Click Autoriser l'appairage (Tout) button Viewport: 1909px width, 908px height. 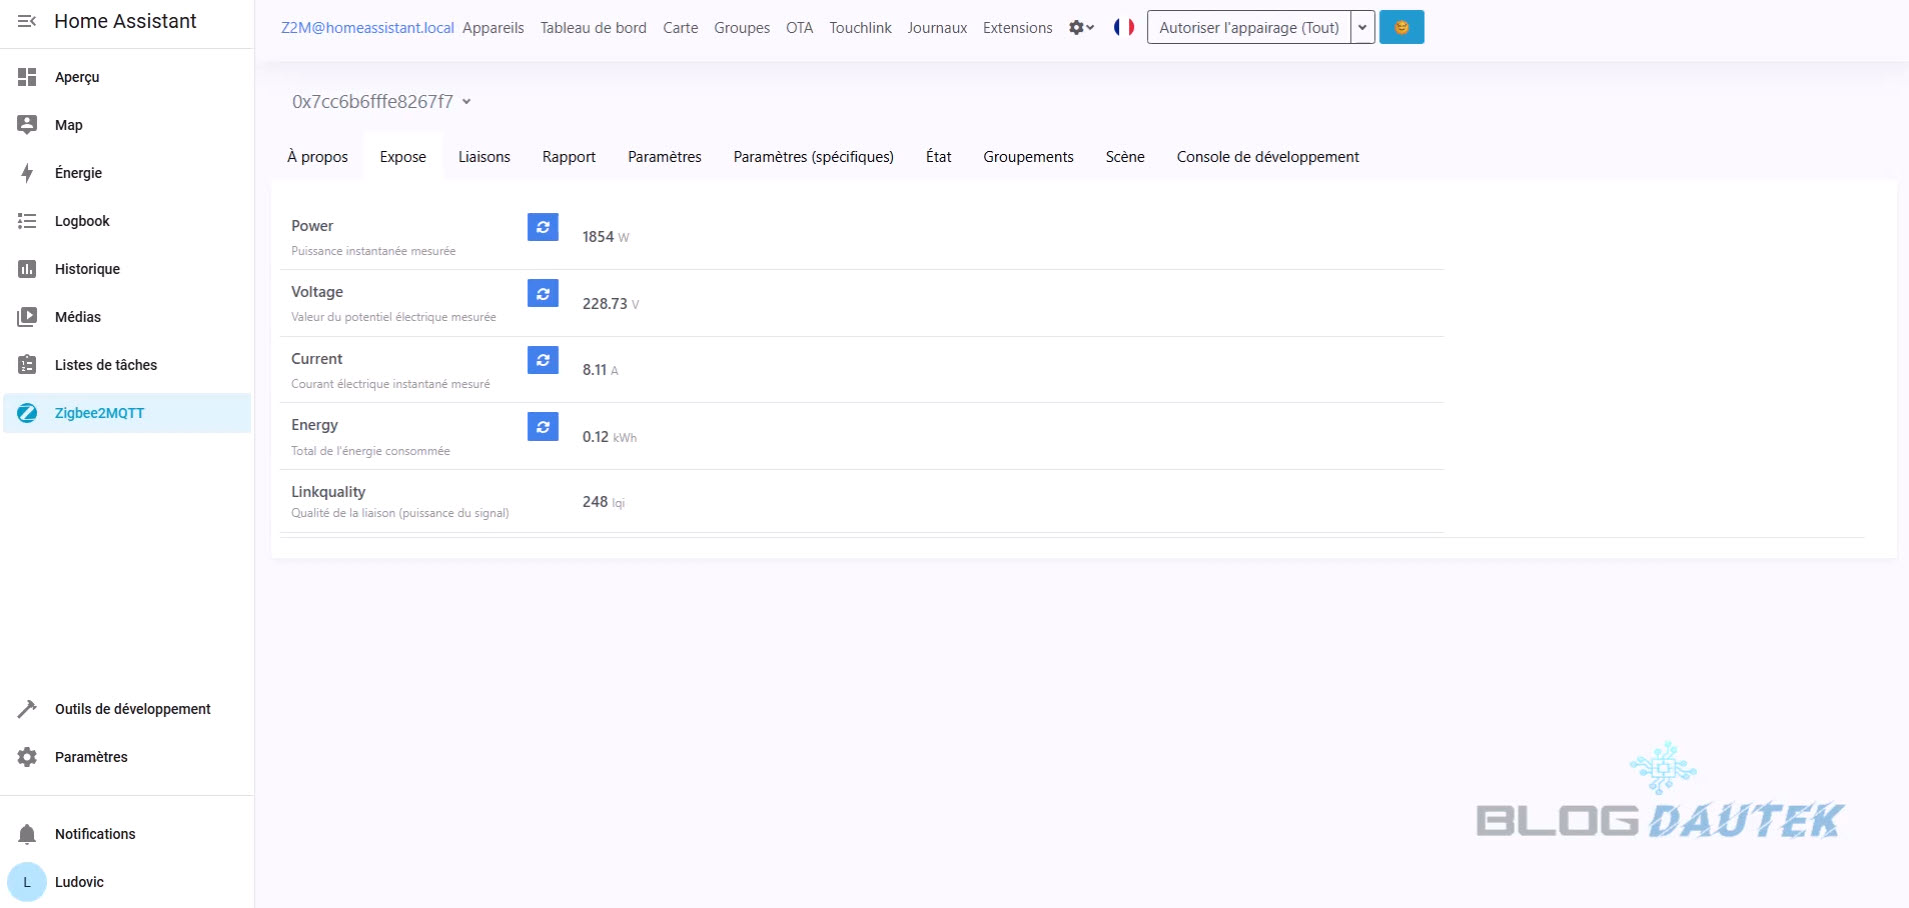coord(1248,28)
